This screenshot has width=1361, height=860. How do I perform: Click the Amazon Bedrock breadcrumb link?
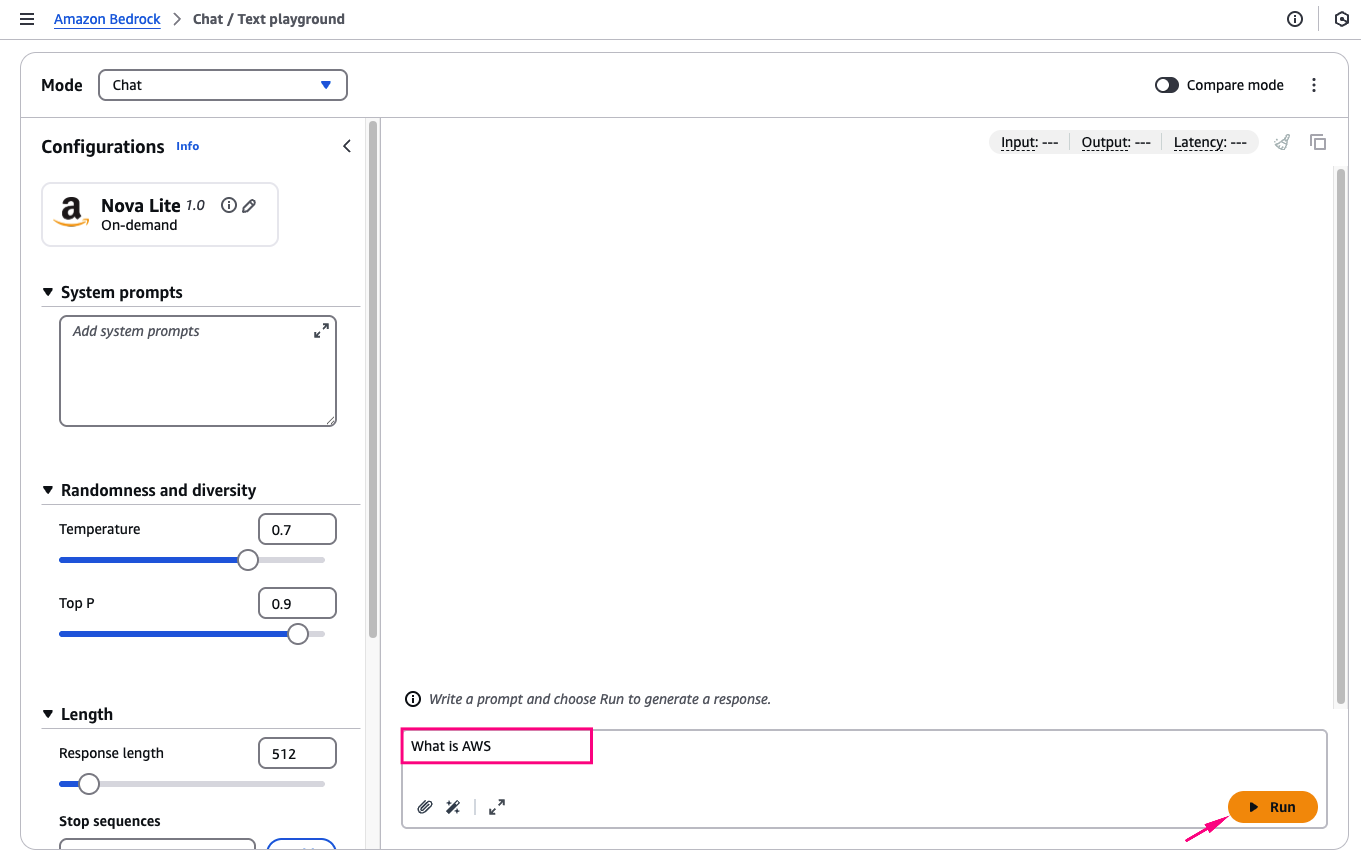pos(107,19)
